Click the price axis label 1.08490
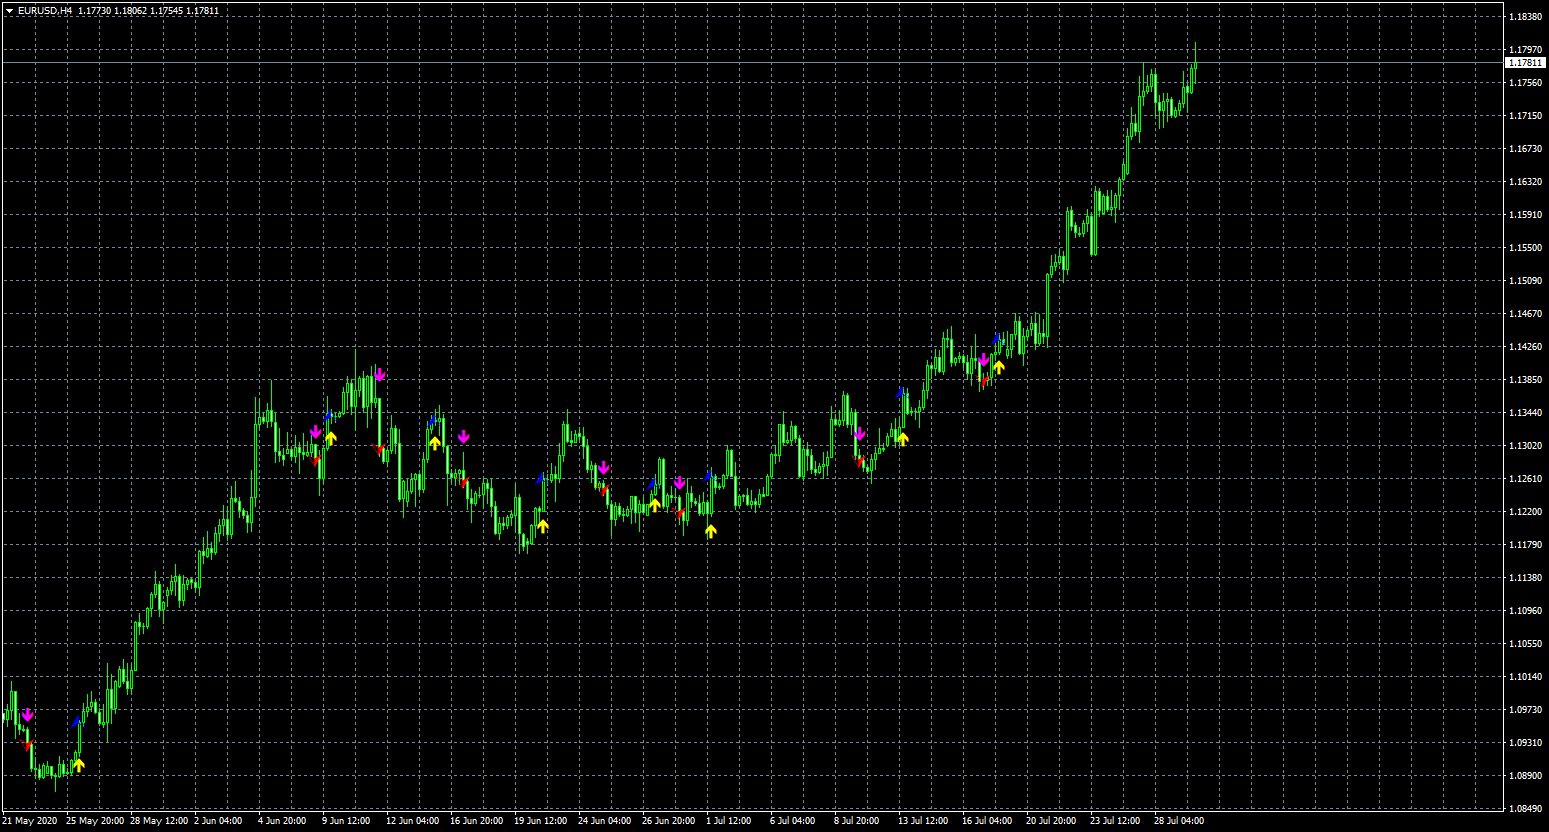The width and height of the screenshot is (1549, 832). (x=1525, y=809)
